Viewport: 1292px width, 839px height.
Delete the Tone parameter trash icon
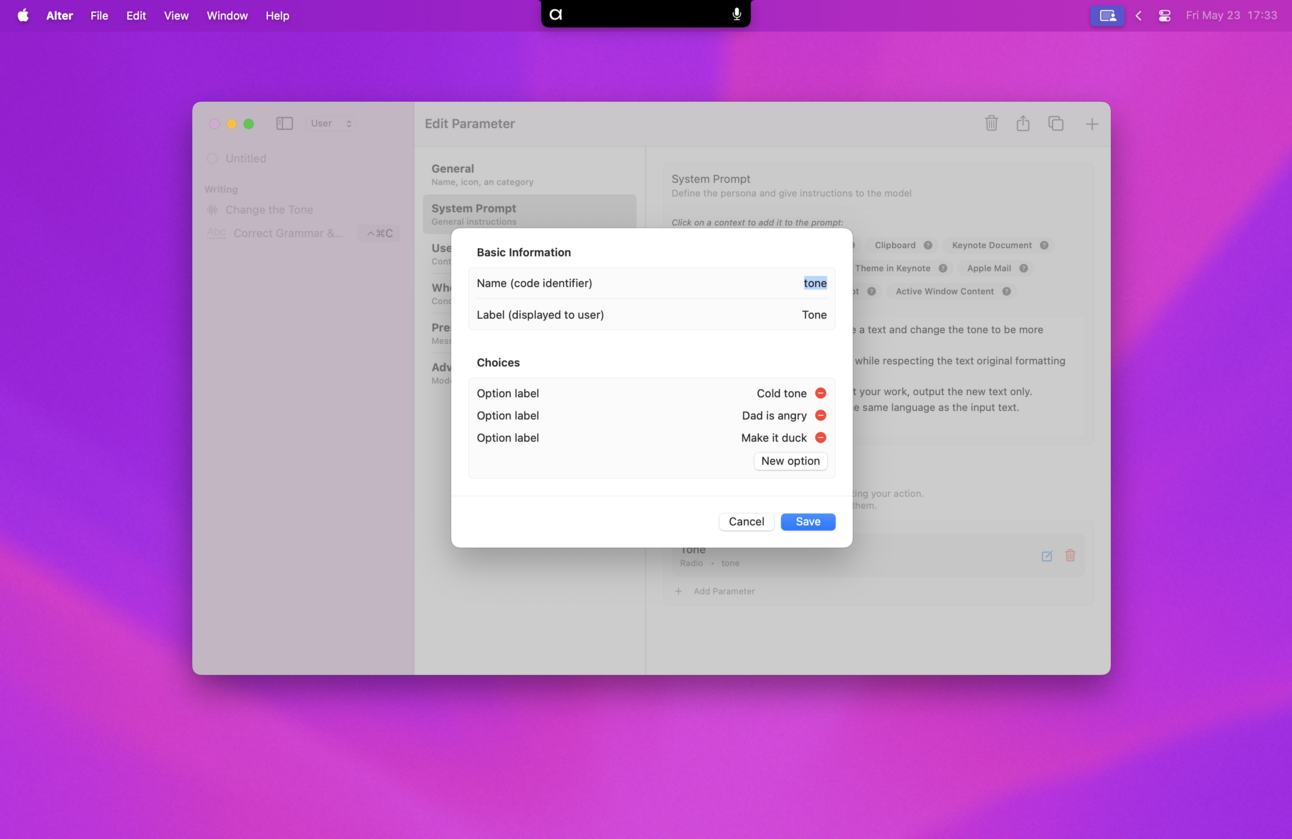pos(1070,555)
